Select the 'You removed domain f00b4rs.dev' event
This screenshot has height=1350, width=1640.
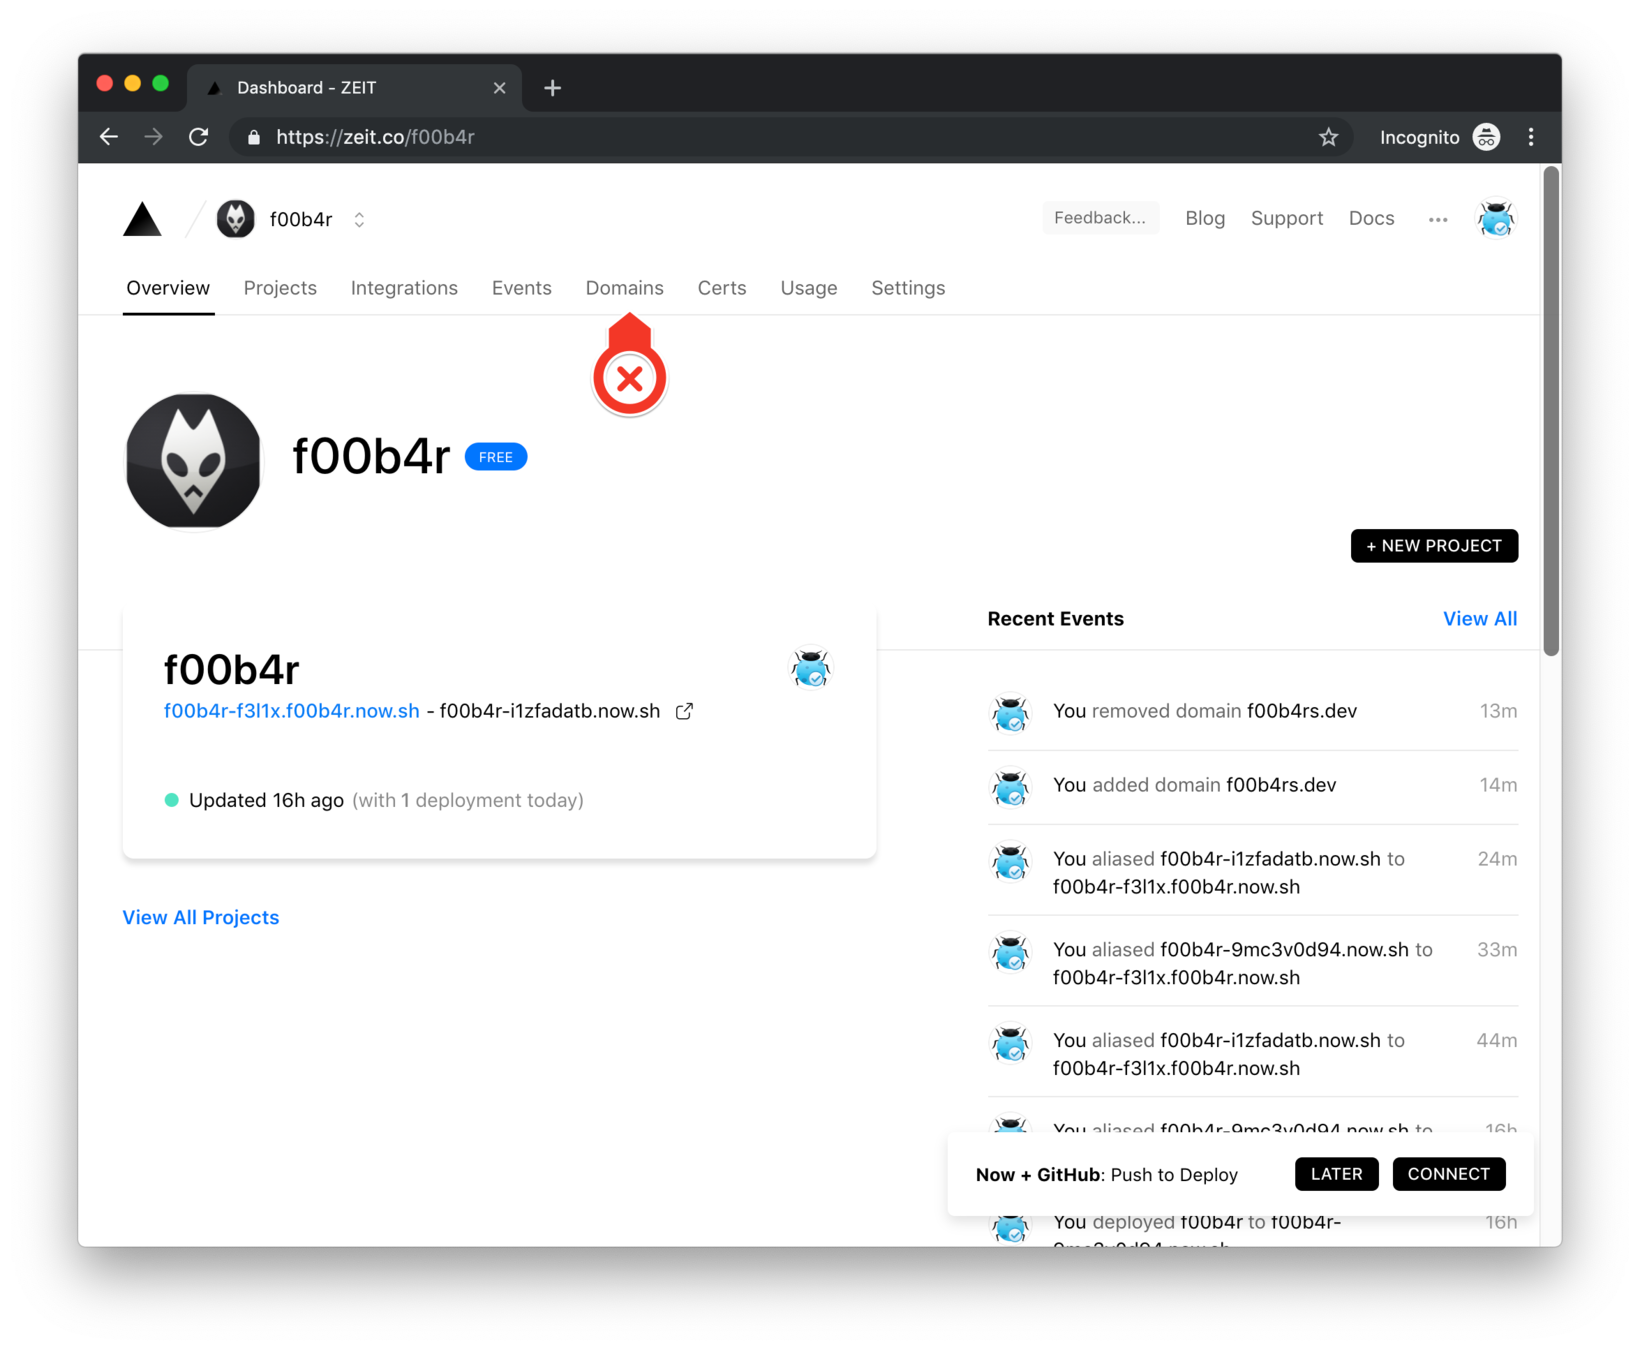(1252, 712)
